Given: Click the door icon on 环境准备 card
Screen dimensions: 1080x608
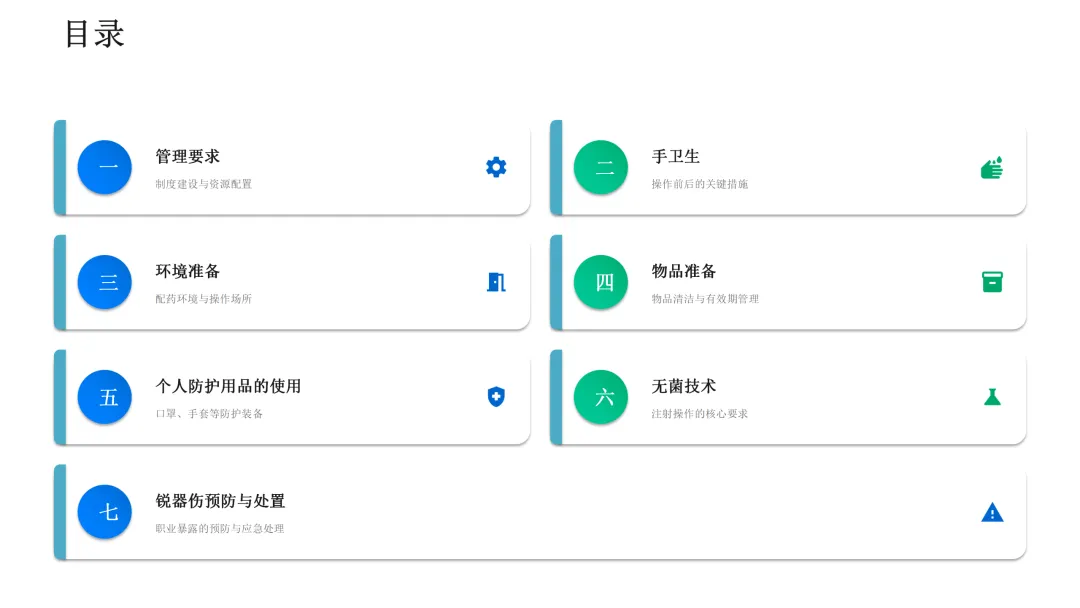Looking at the screenshot, I should tap(496, 282).
